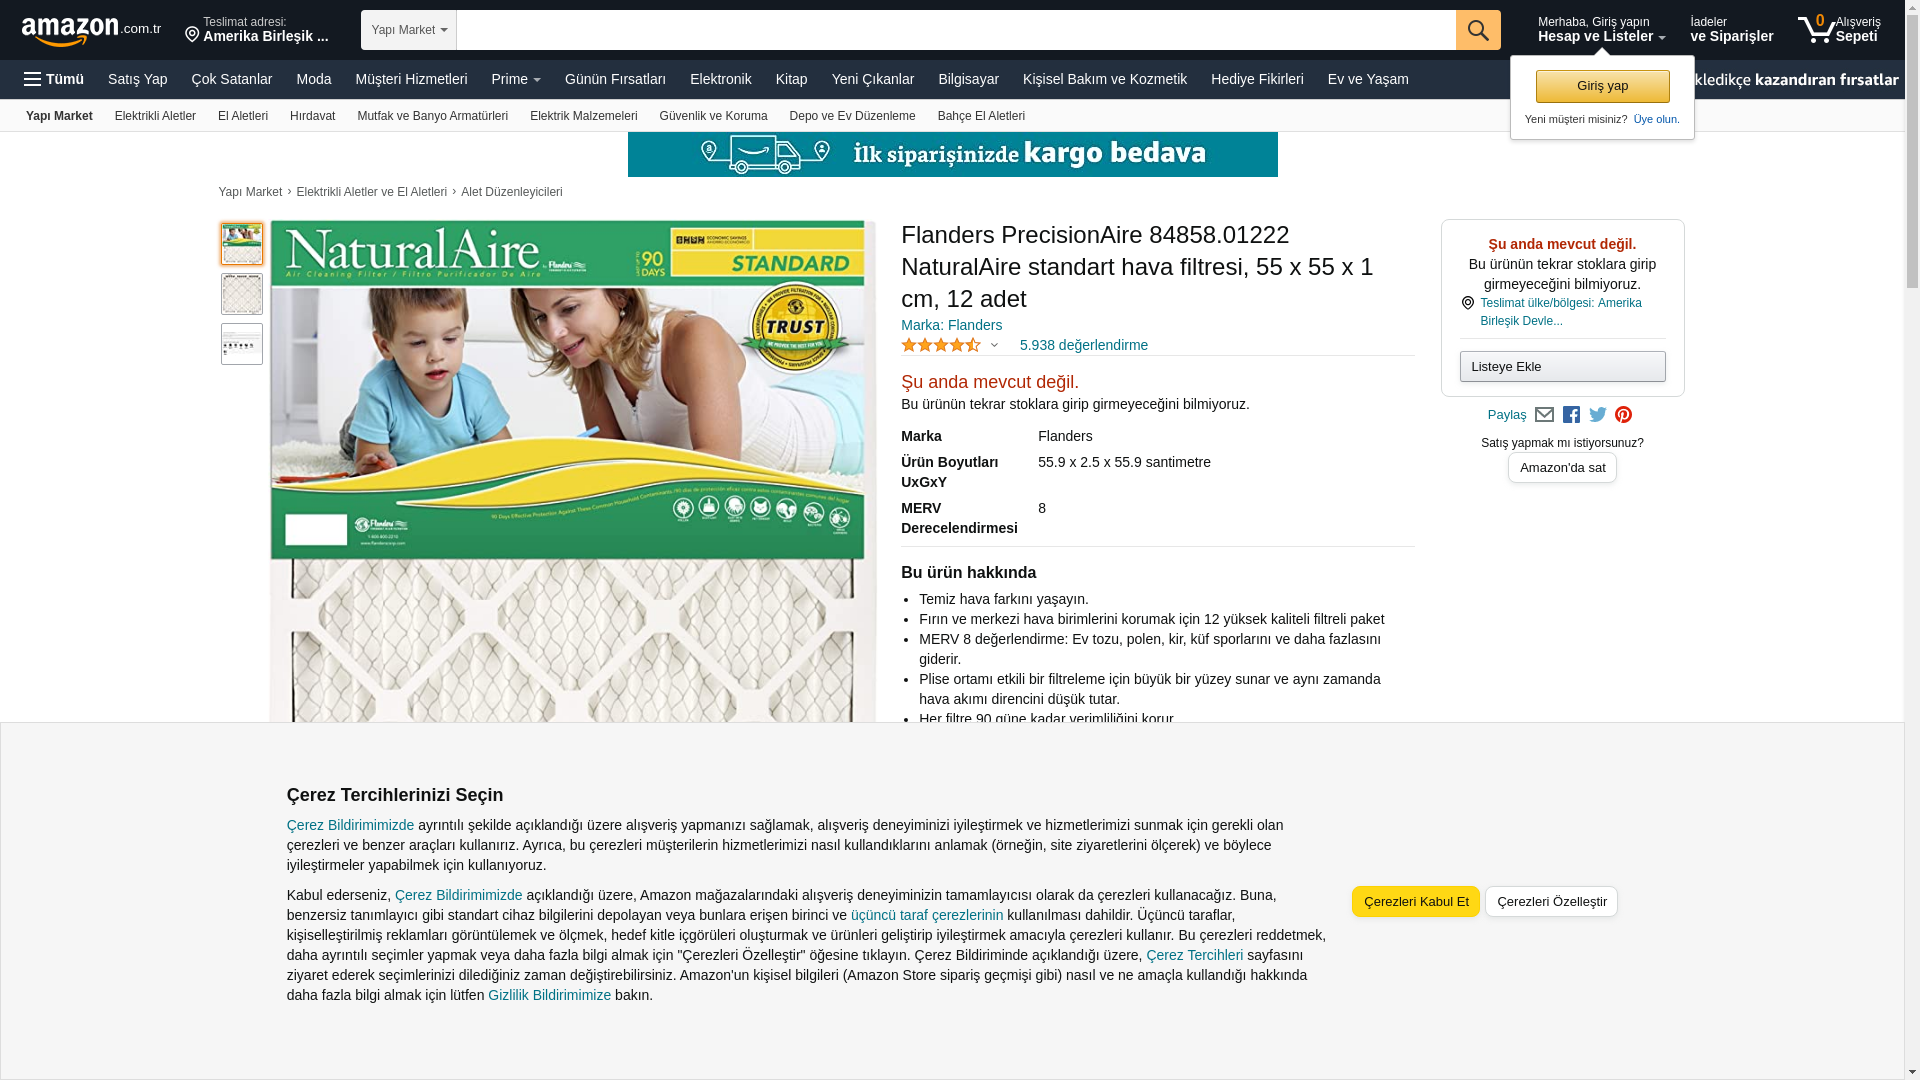Click the search magnifier button
Viewport: 1920px width, 1080px height.
pyautogui.click(x=1478, y=30)
